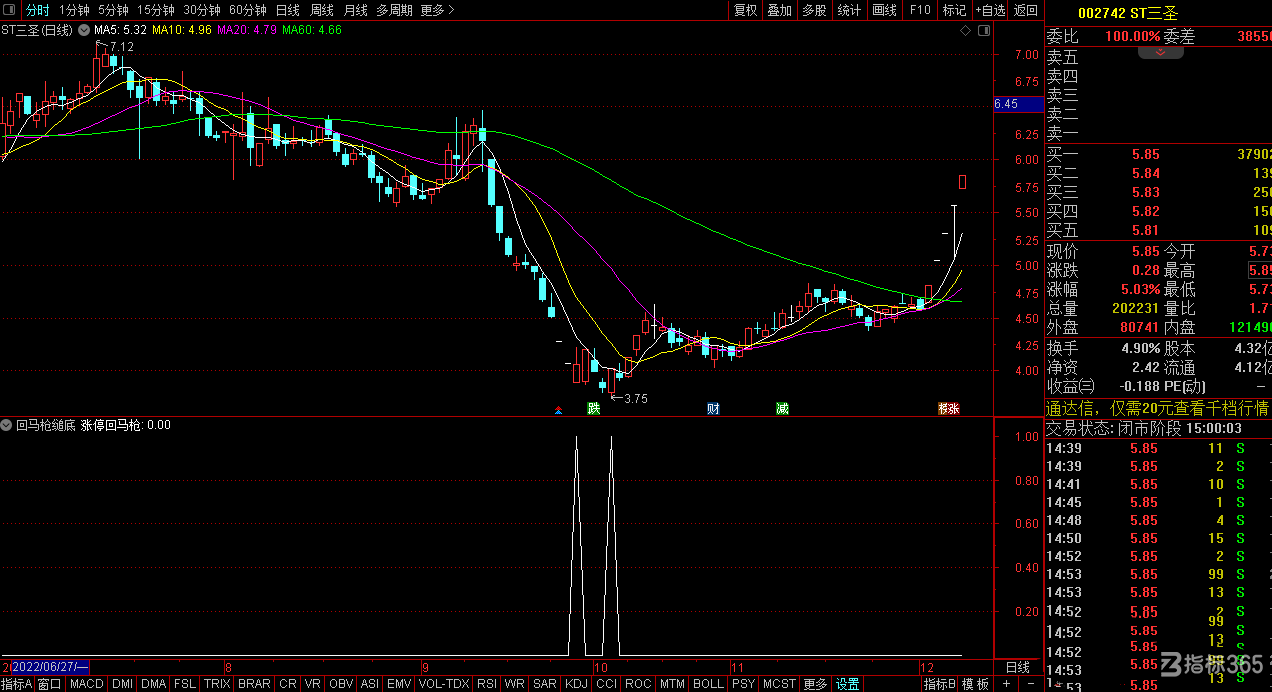The width and height of the screenshot is (1272, 692).
Task: Activate the 画线 drawing tools
Action: click(x=885, y=10)
